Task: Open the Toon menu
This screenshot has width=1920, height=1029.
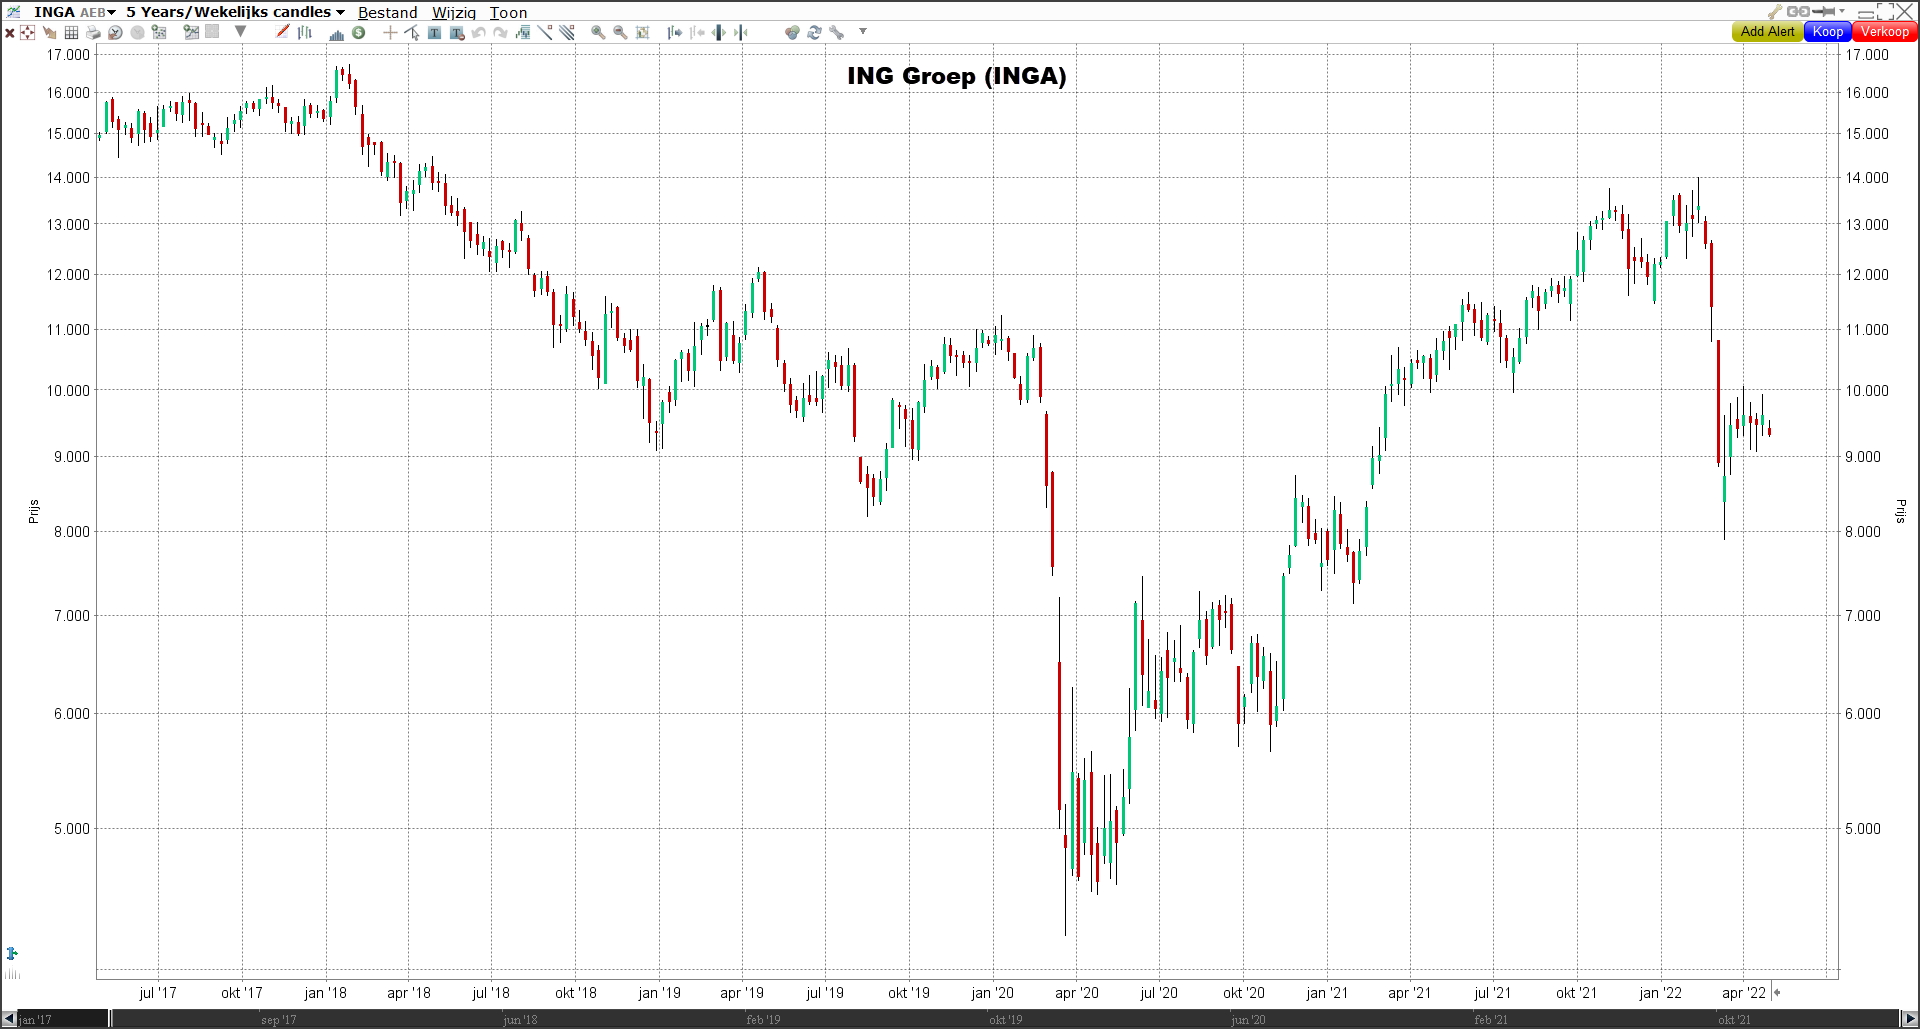Action: pyautogui.click(x=508, y=12)
